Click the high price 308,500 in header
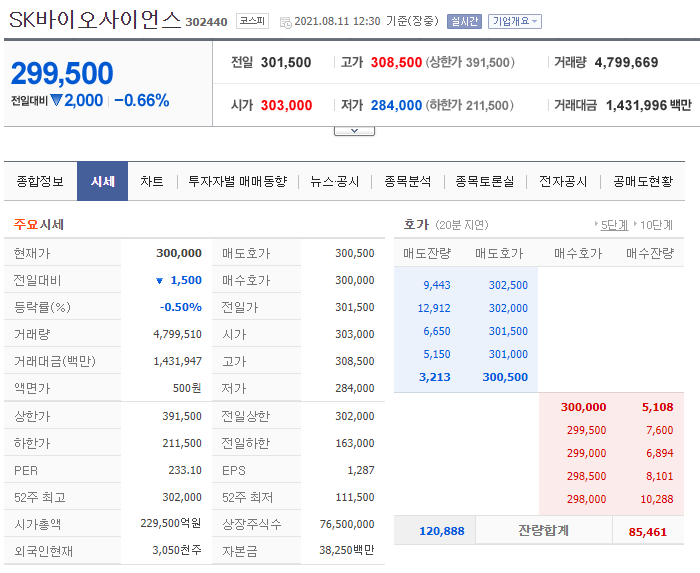The image size is (700, 573). tap(396, 62)
